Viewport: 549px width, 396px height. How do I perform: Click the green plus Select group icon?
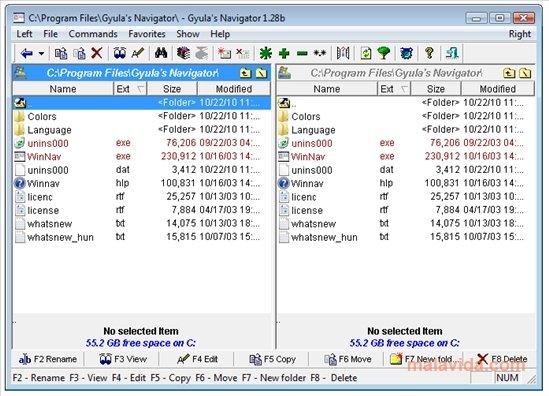tap(284, 54)
